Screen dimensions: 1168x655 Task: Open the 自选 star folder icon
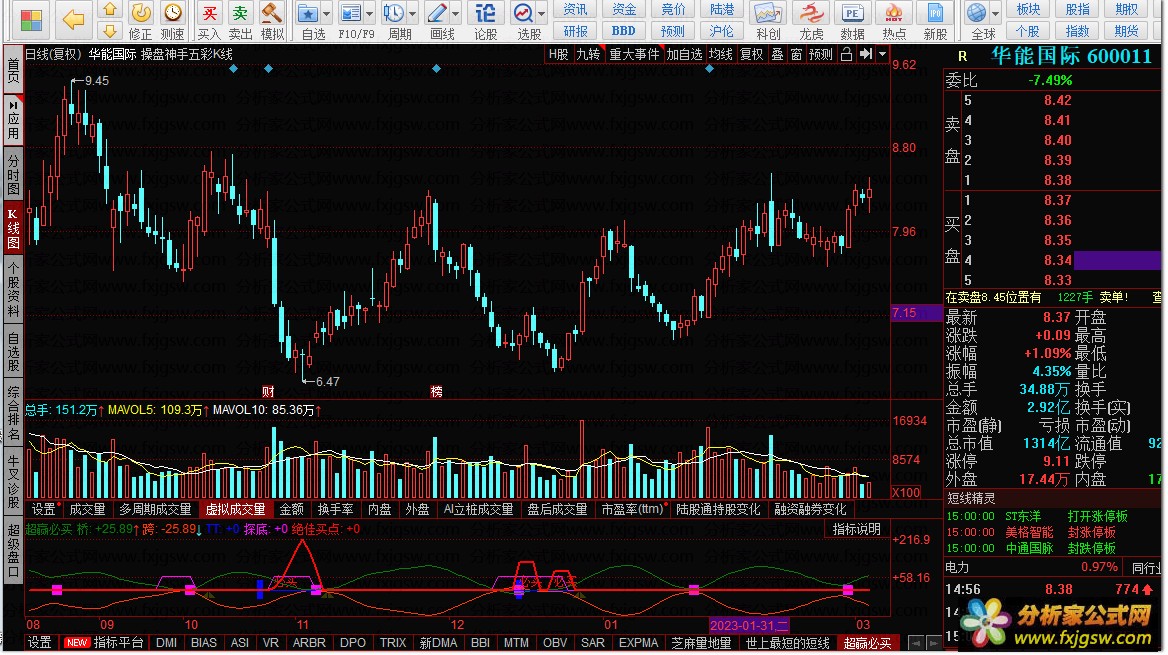coord(308,13)
